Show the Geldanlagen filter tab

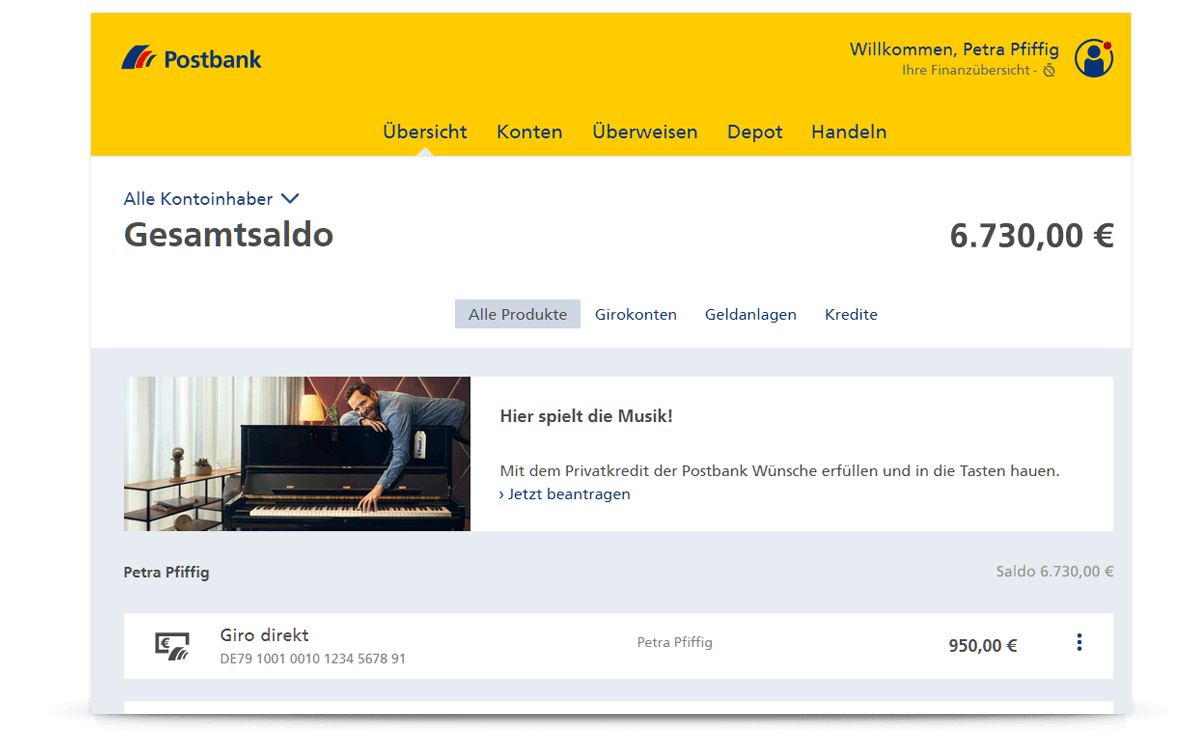[x=751, y=314]
